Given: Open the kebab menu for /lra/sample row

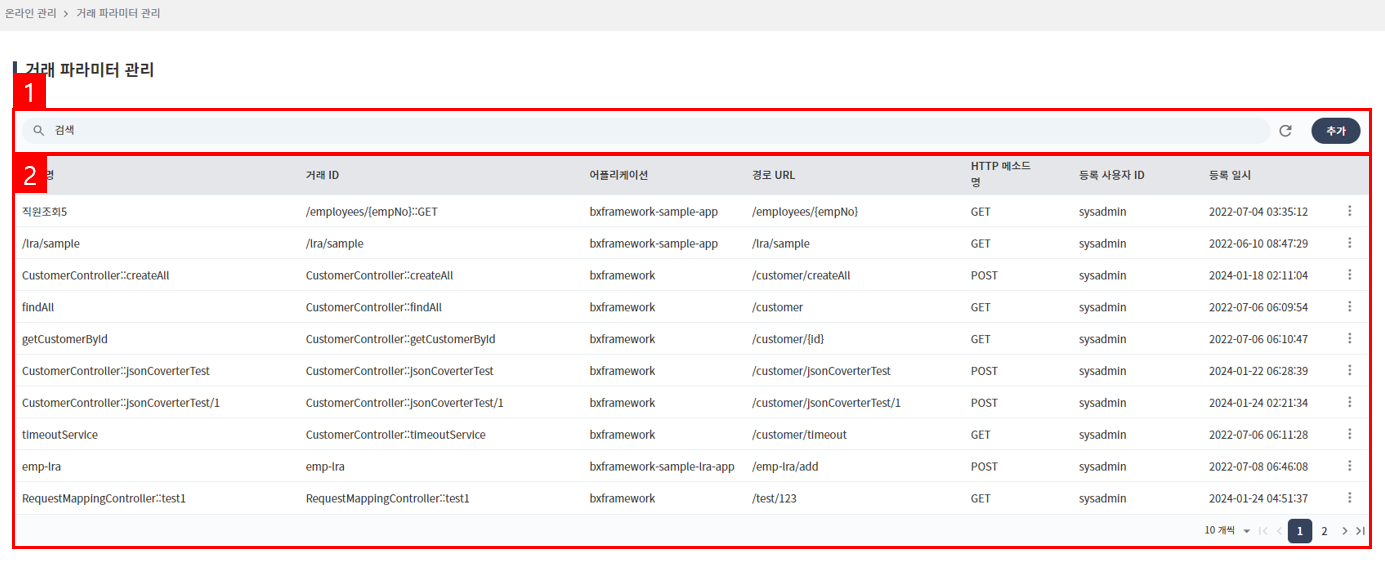Looking at the screenshot, I should coord(1349,243).
